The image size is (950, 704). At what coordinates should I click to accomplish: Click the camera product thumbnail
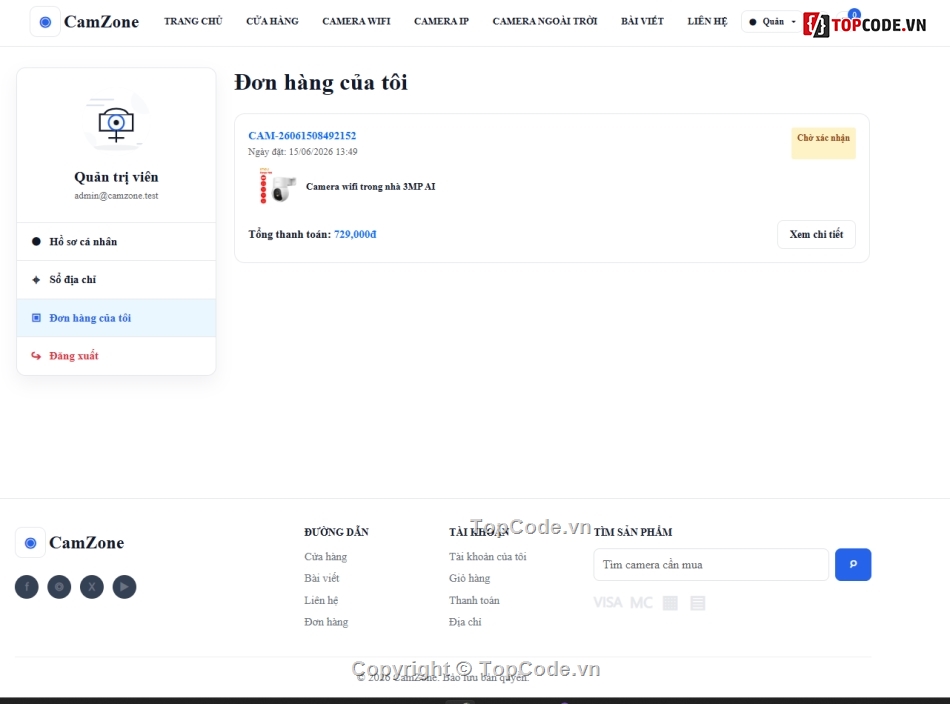(277, 186)
